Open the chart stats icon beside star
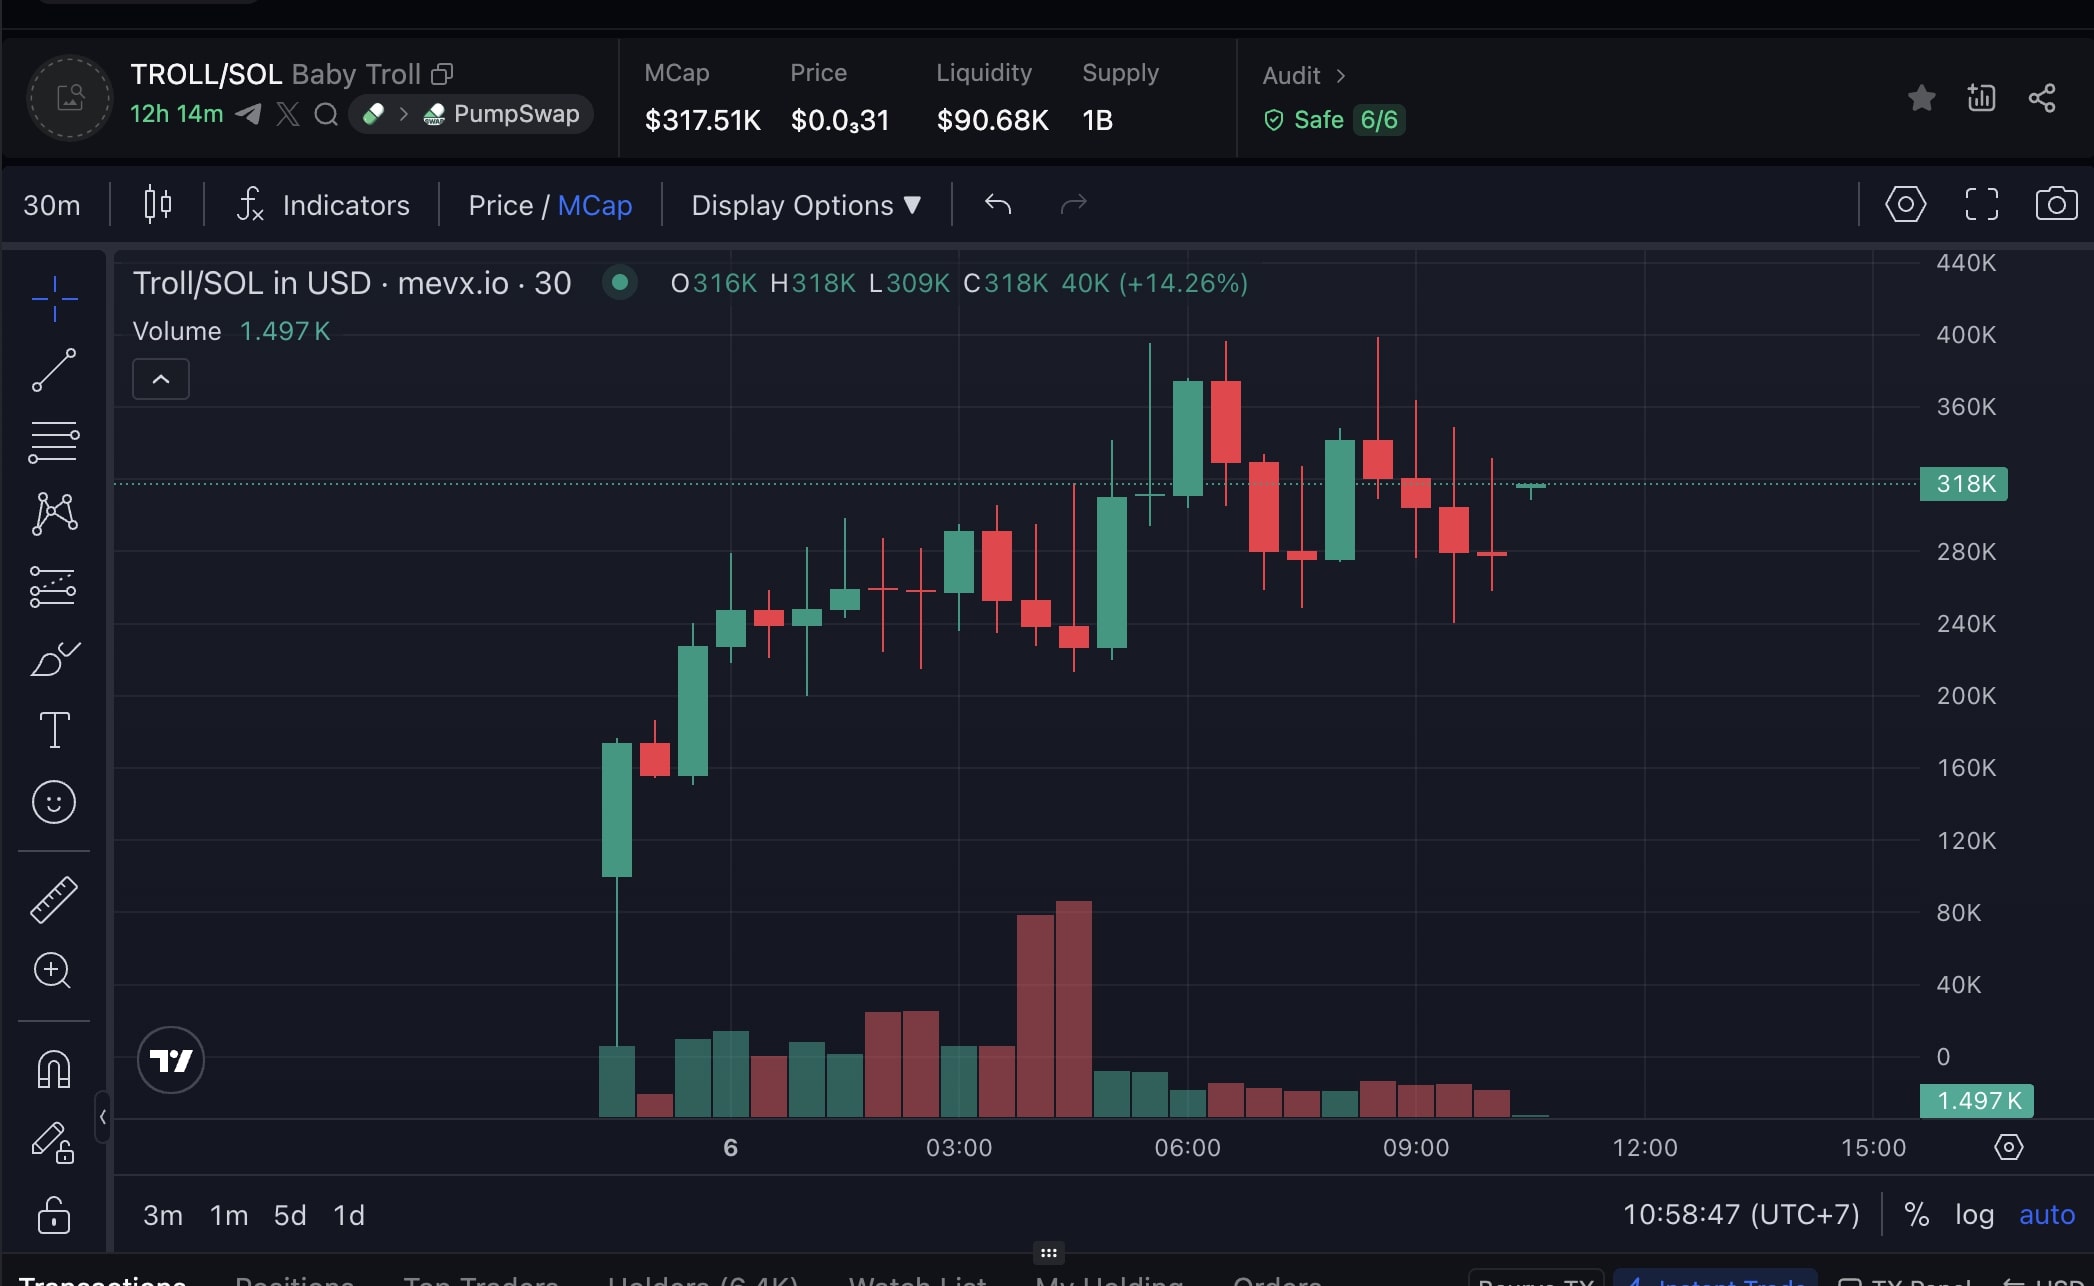Screen dimensions: 2094x1286 [1981, 98]
